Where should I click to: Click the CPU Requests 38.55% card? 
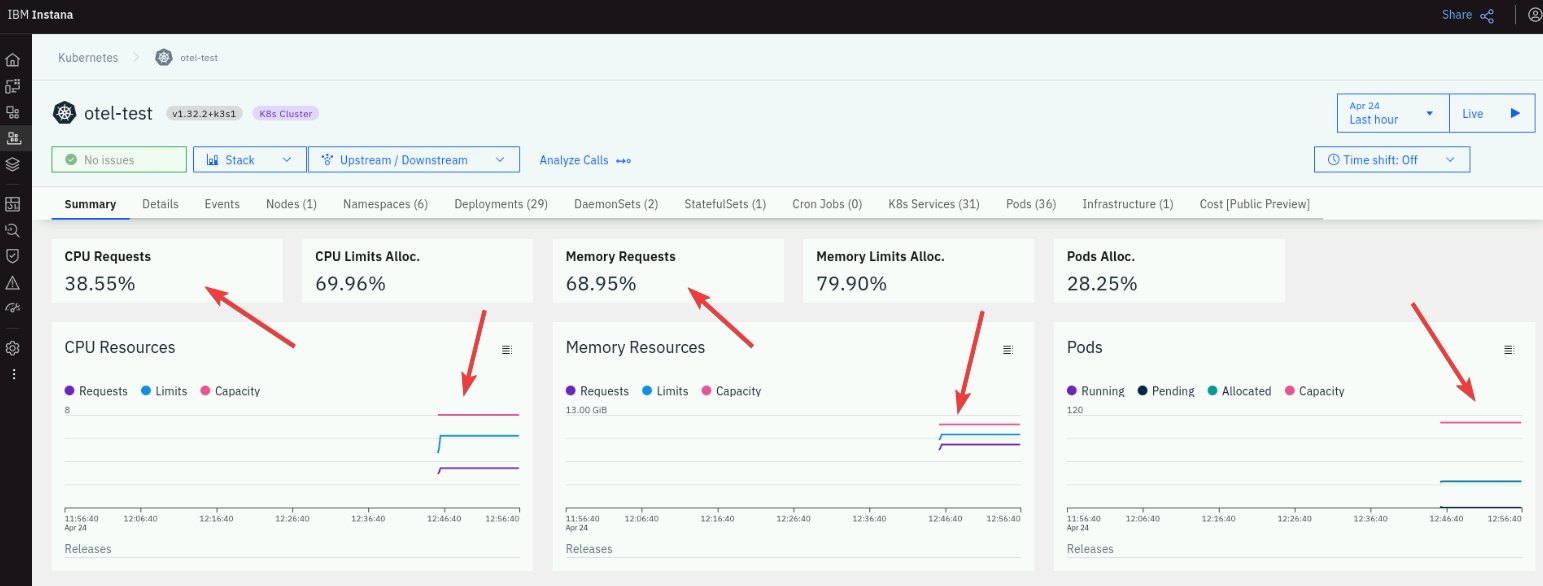[x=167, y=270]
